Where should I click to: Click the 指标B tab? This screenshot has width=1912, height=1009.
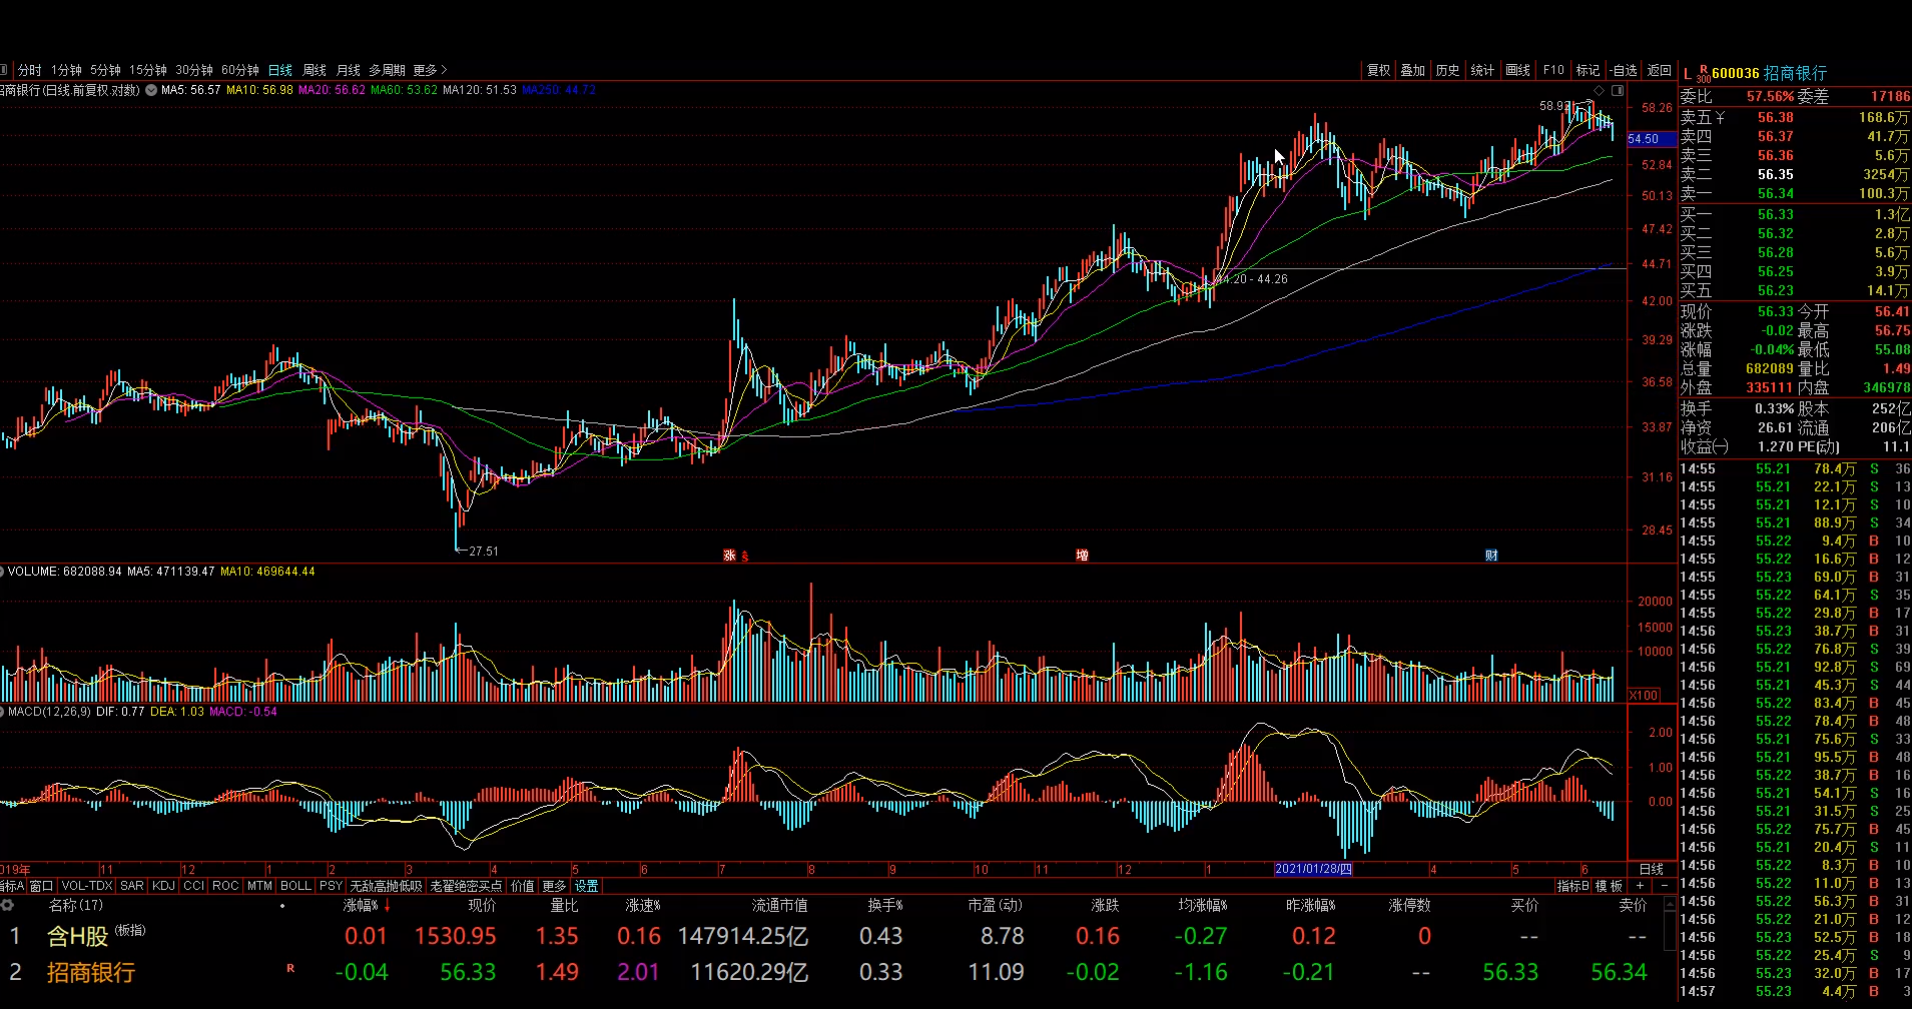click(x=1573, y=886)
